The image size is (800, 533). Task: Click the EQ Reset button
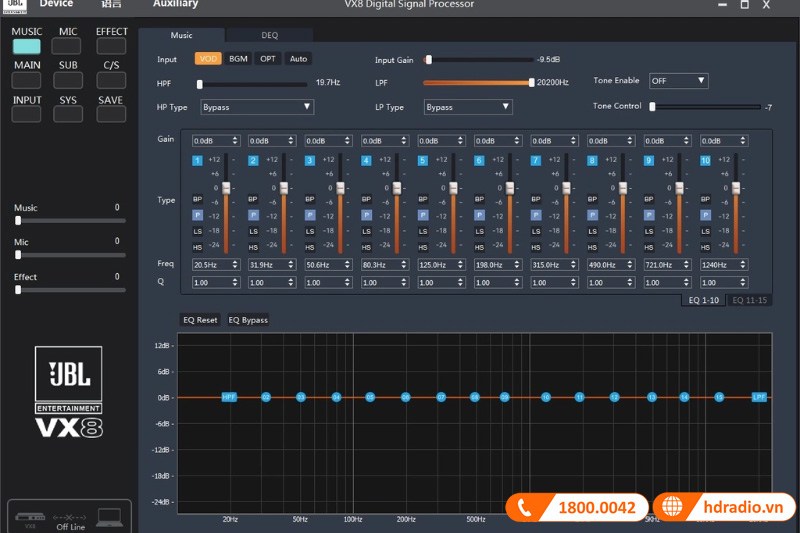(x=200, y=320)
